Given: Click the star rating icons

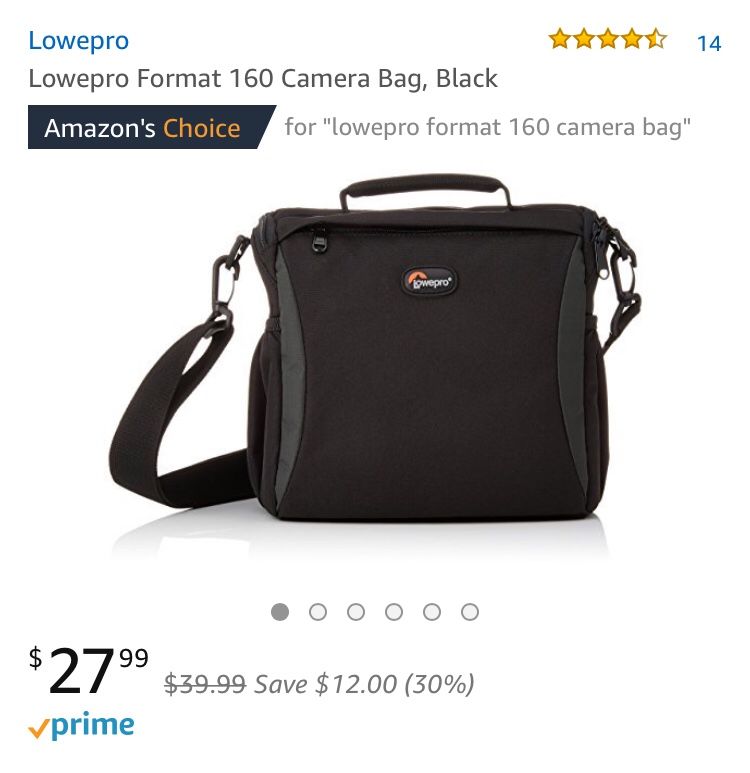Looking at the screenshot, I should (x=607, y=39).
